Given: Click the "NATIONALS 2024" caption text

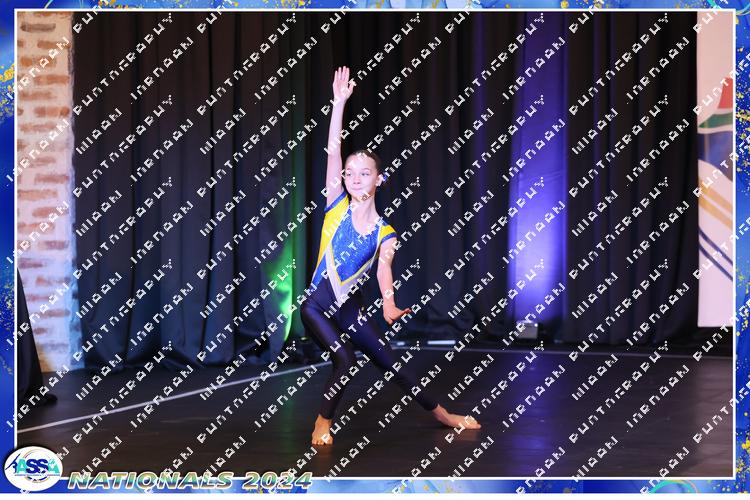Looking at the screenshot, I should pos(190,480).
